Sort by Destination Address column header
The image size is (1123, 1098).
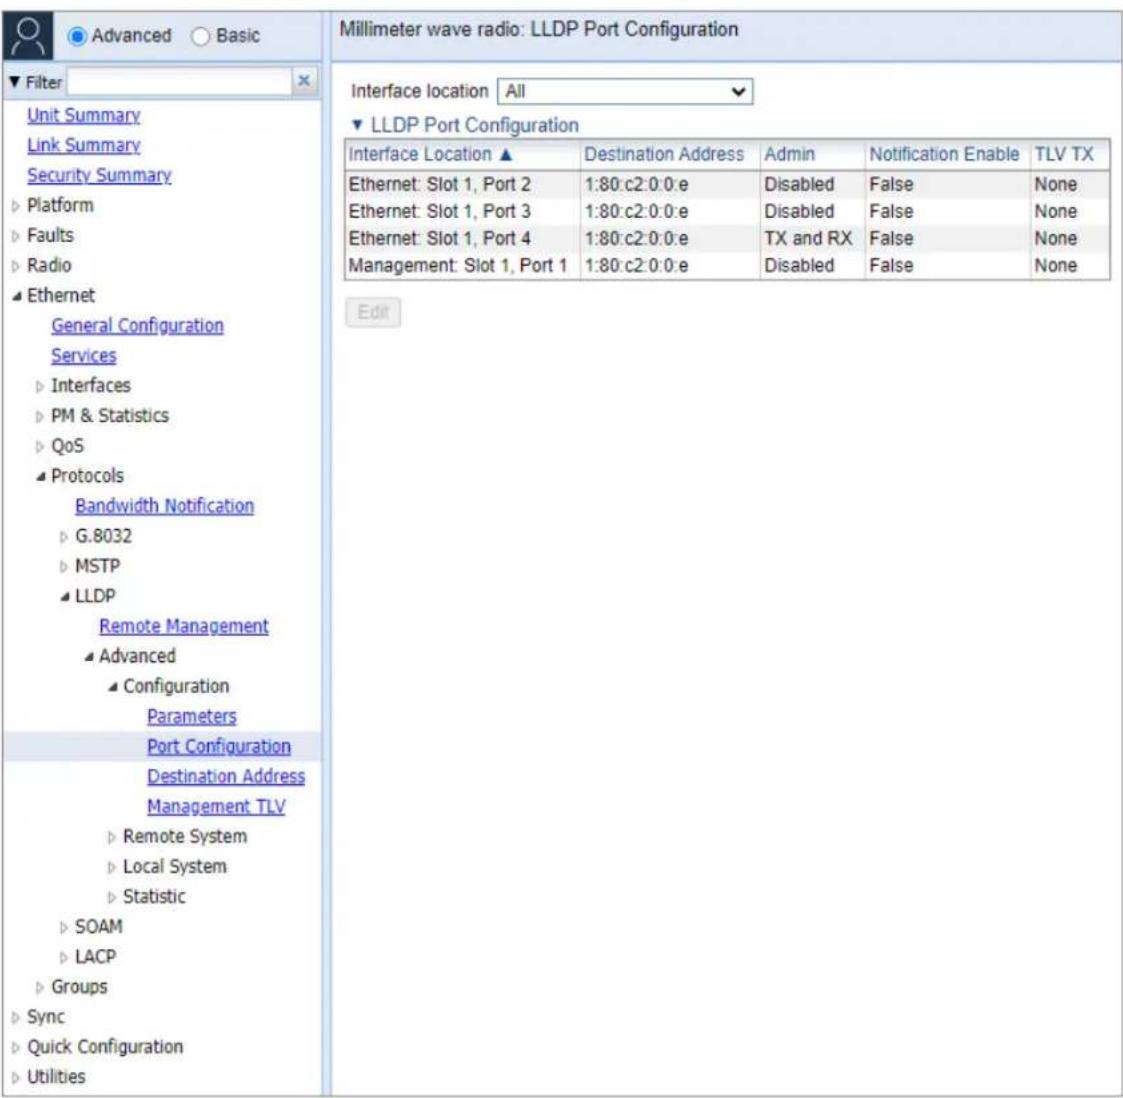pyautogui.click(x=664, y=155)
